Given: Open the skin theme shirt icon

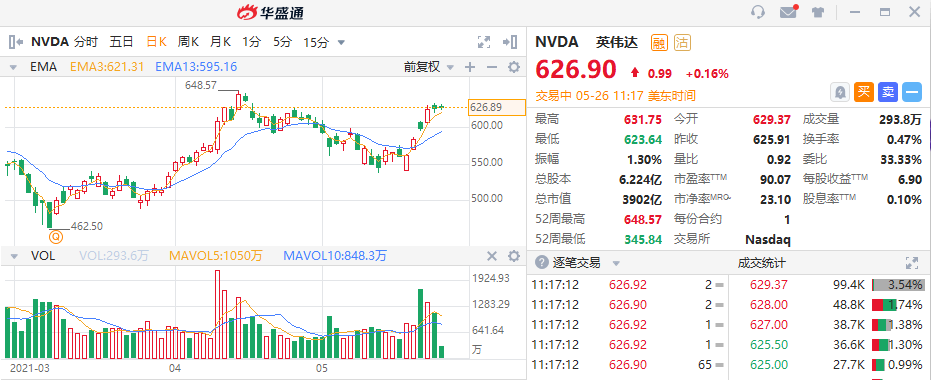Looking at the screenshot, I should (818, 12).
